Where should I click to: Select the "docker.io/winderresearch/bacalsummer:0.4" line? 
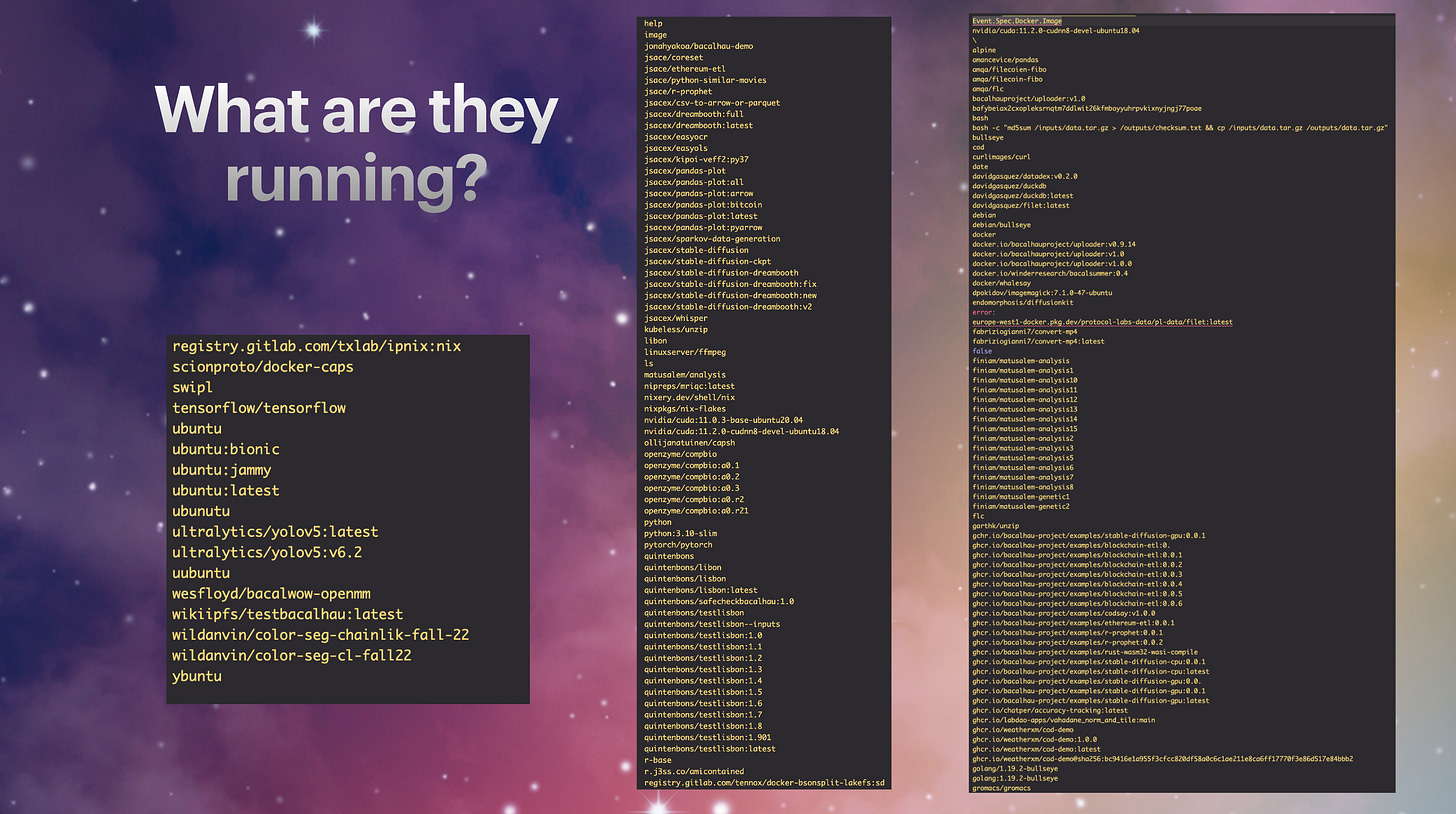(x=1050, y=273)
